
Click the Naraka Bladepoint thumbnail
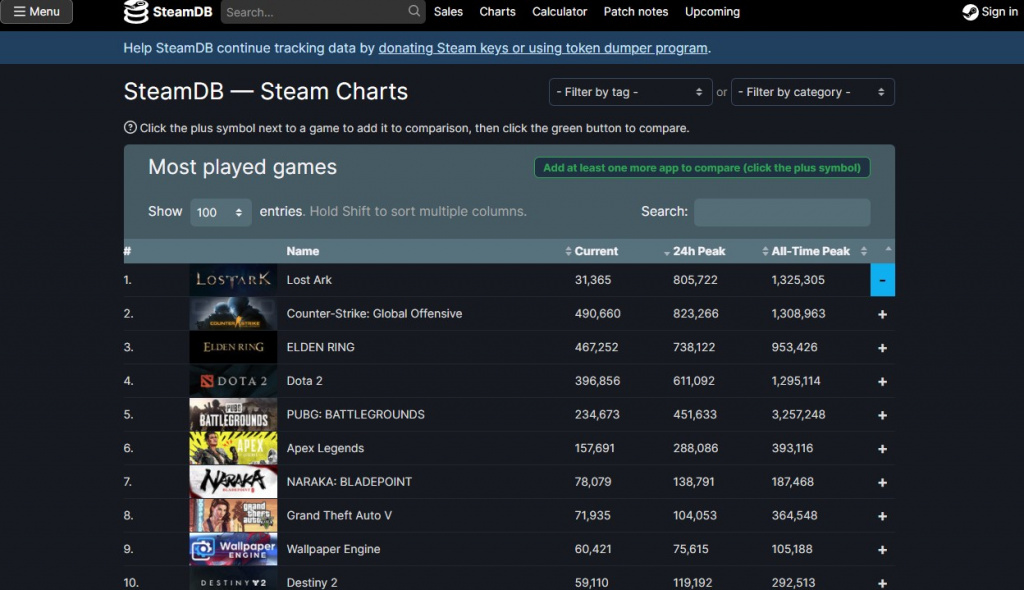click(x=233, y=482)
